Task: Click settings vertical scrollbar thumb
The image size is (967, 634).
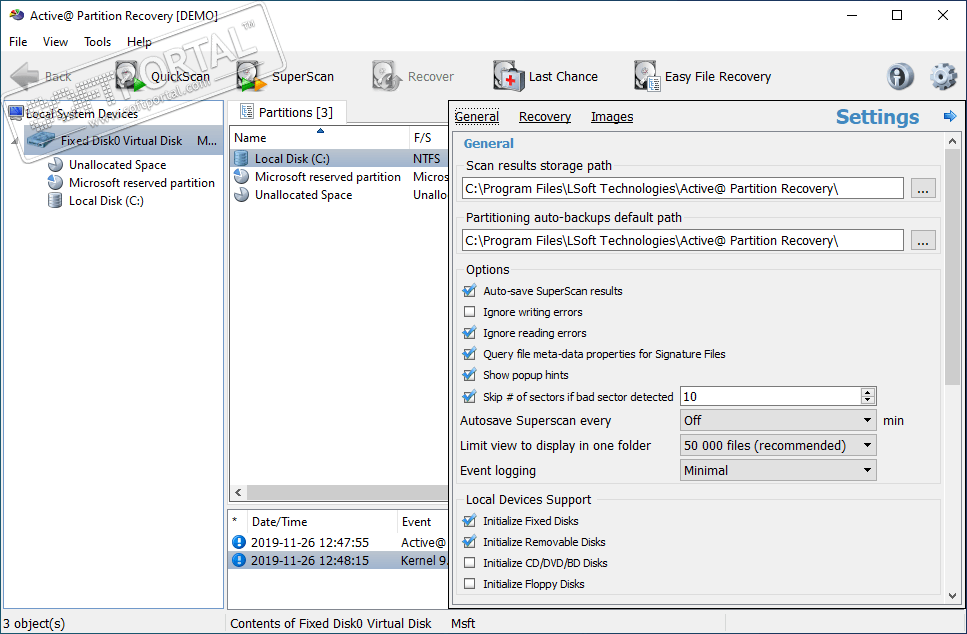Action: [x=953, y=266]
